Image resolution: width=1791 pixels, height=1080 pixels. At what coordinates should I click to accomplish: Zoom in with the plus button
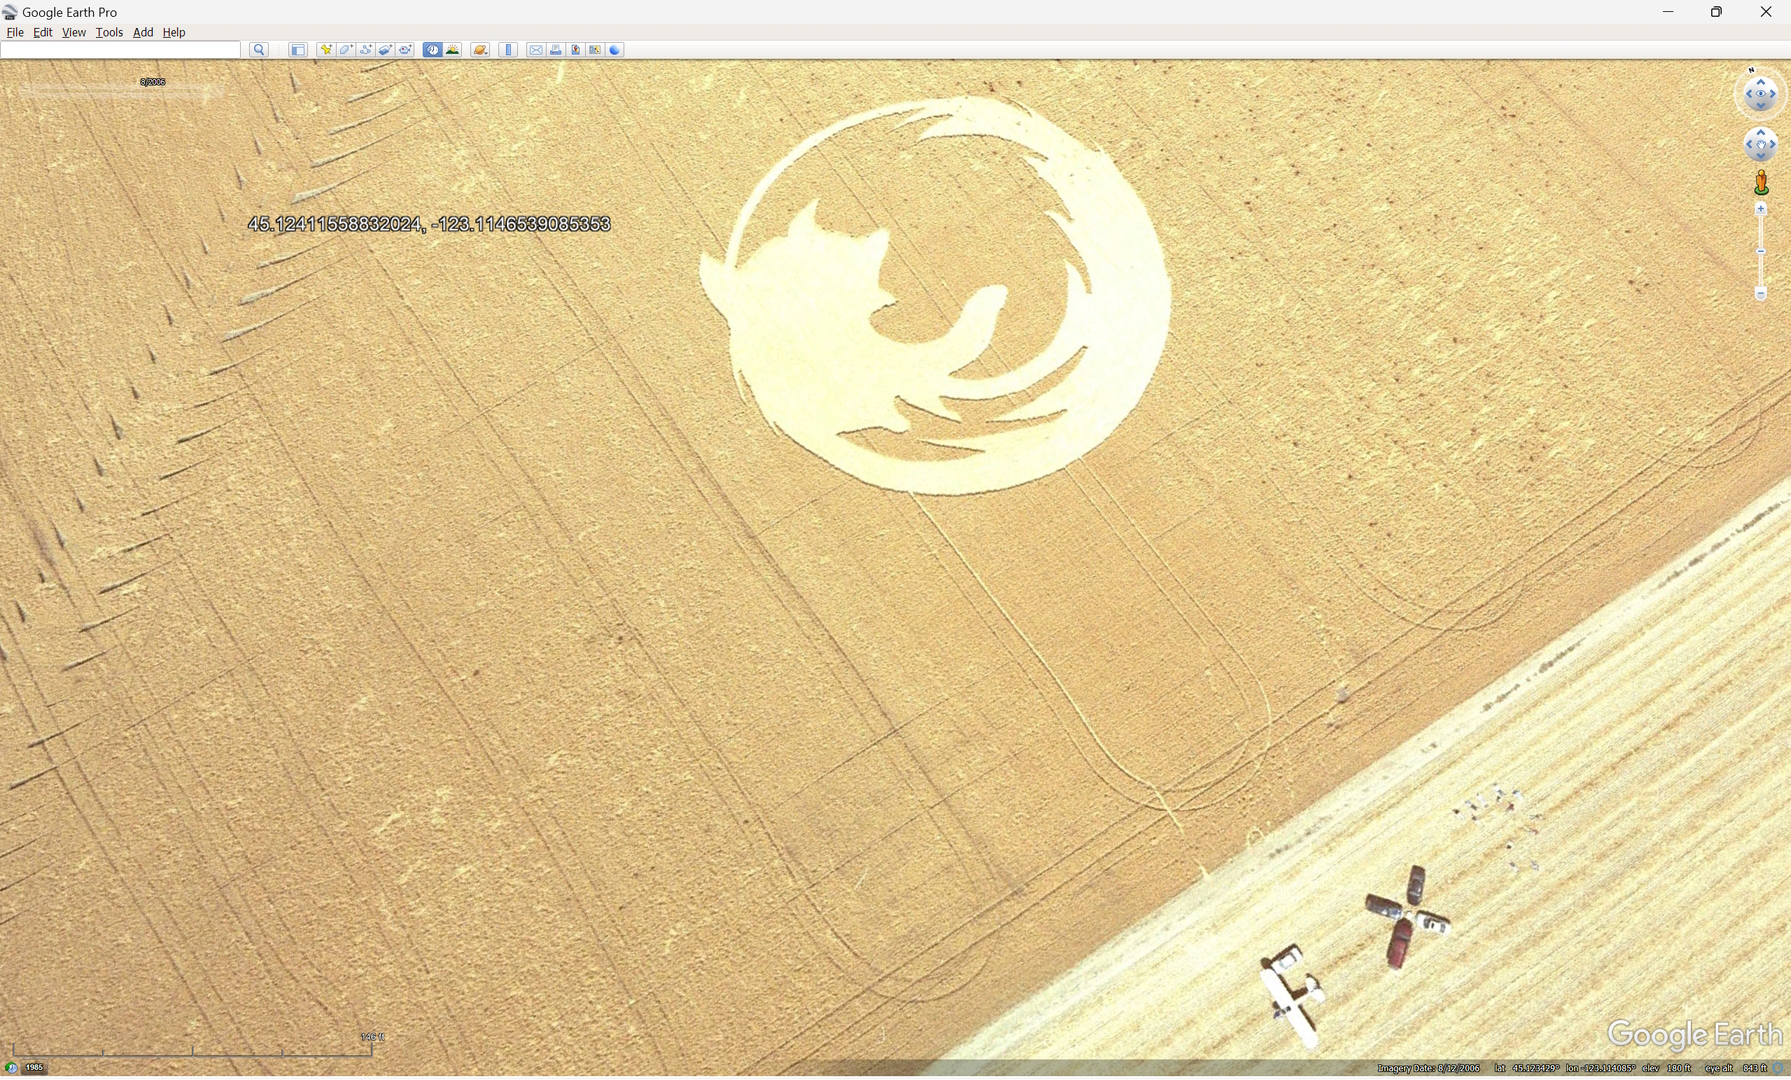click(x=1761, y=209)
